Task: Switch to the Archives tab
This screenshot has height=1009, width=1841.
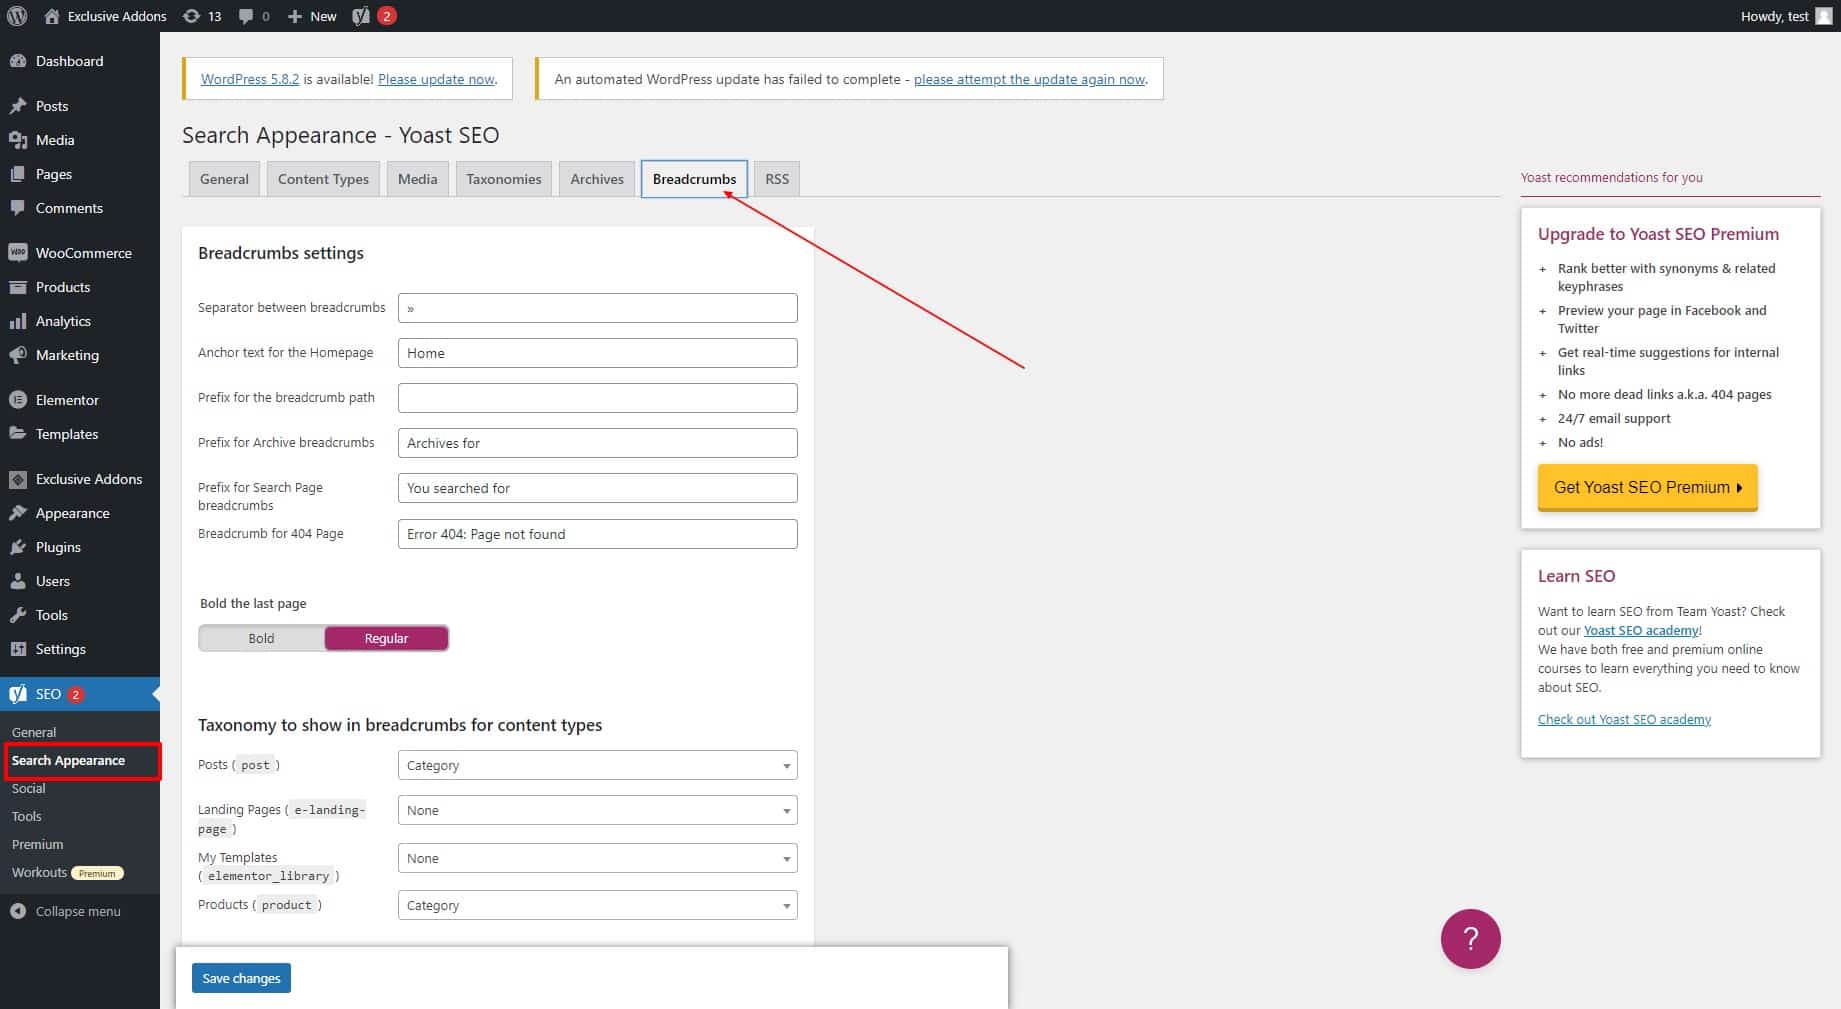Action: tap(597, 179)
